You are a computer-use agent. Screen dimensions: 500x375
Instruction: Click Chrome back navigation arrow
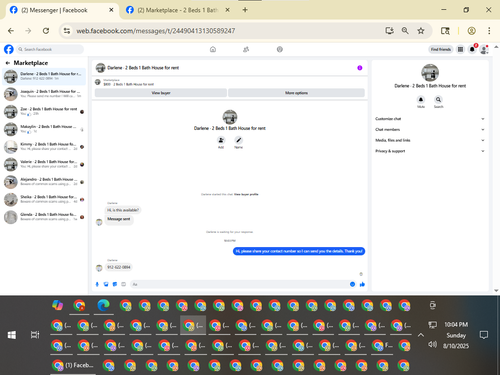point(11,31)
